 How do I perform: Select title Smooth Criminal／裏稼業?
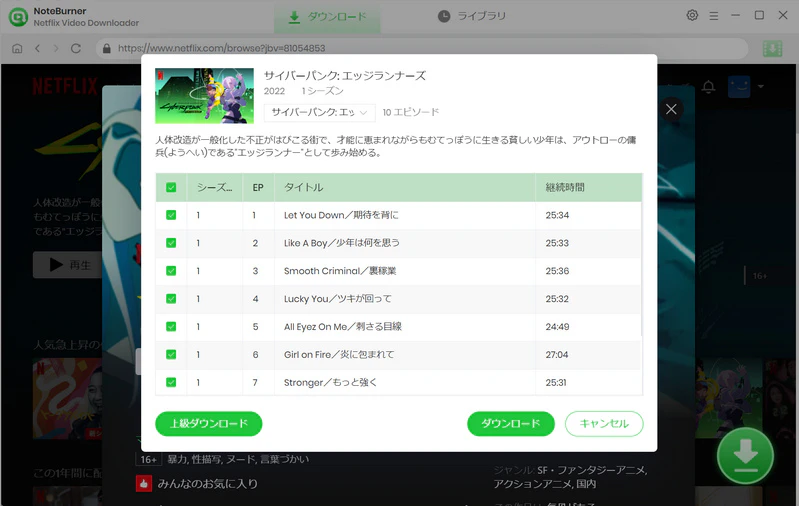point(340,271)
